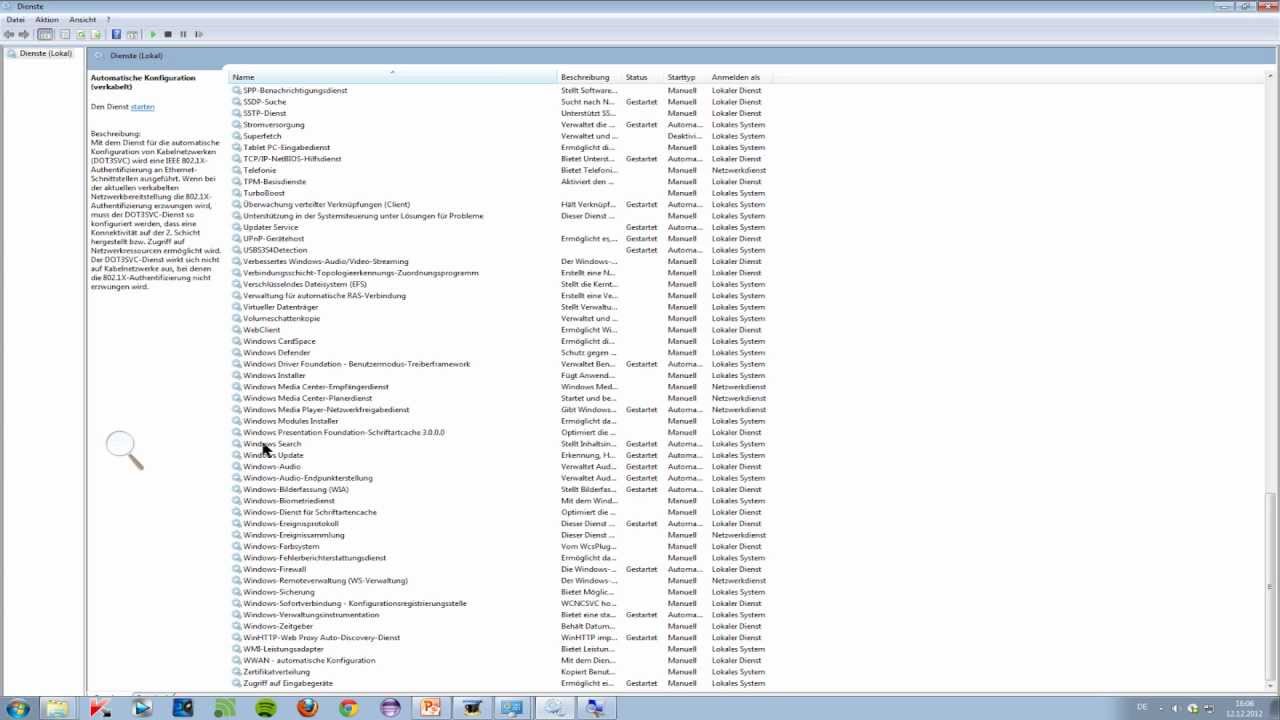Select the 'WMI-Leistungsadapter' service row
Viewport: 1280px width, 720px height.
[503, 649]
